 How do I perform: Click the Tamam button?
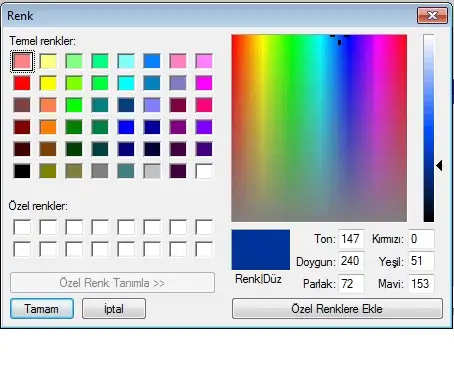pyautogui.click(x=42, y=309)
